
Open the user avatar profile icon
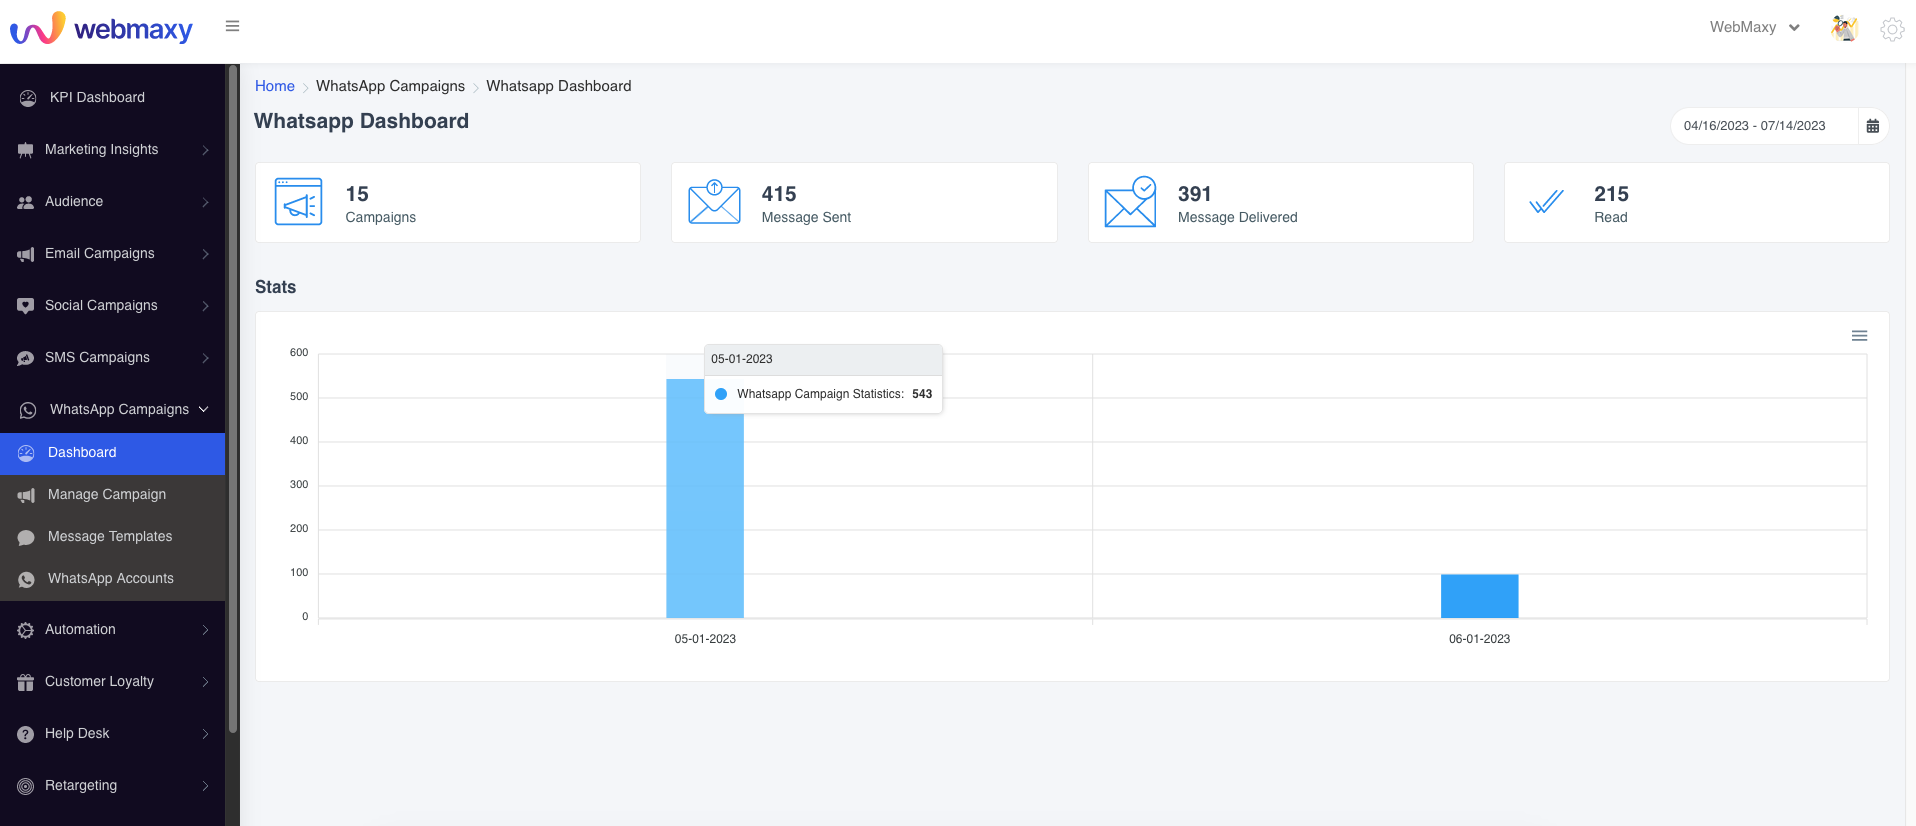click(x=1844, y=28)
